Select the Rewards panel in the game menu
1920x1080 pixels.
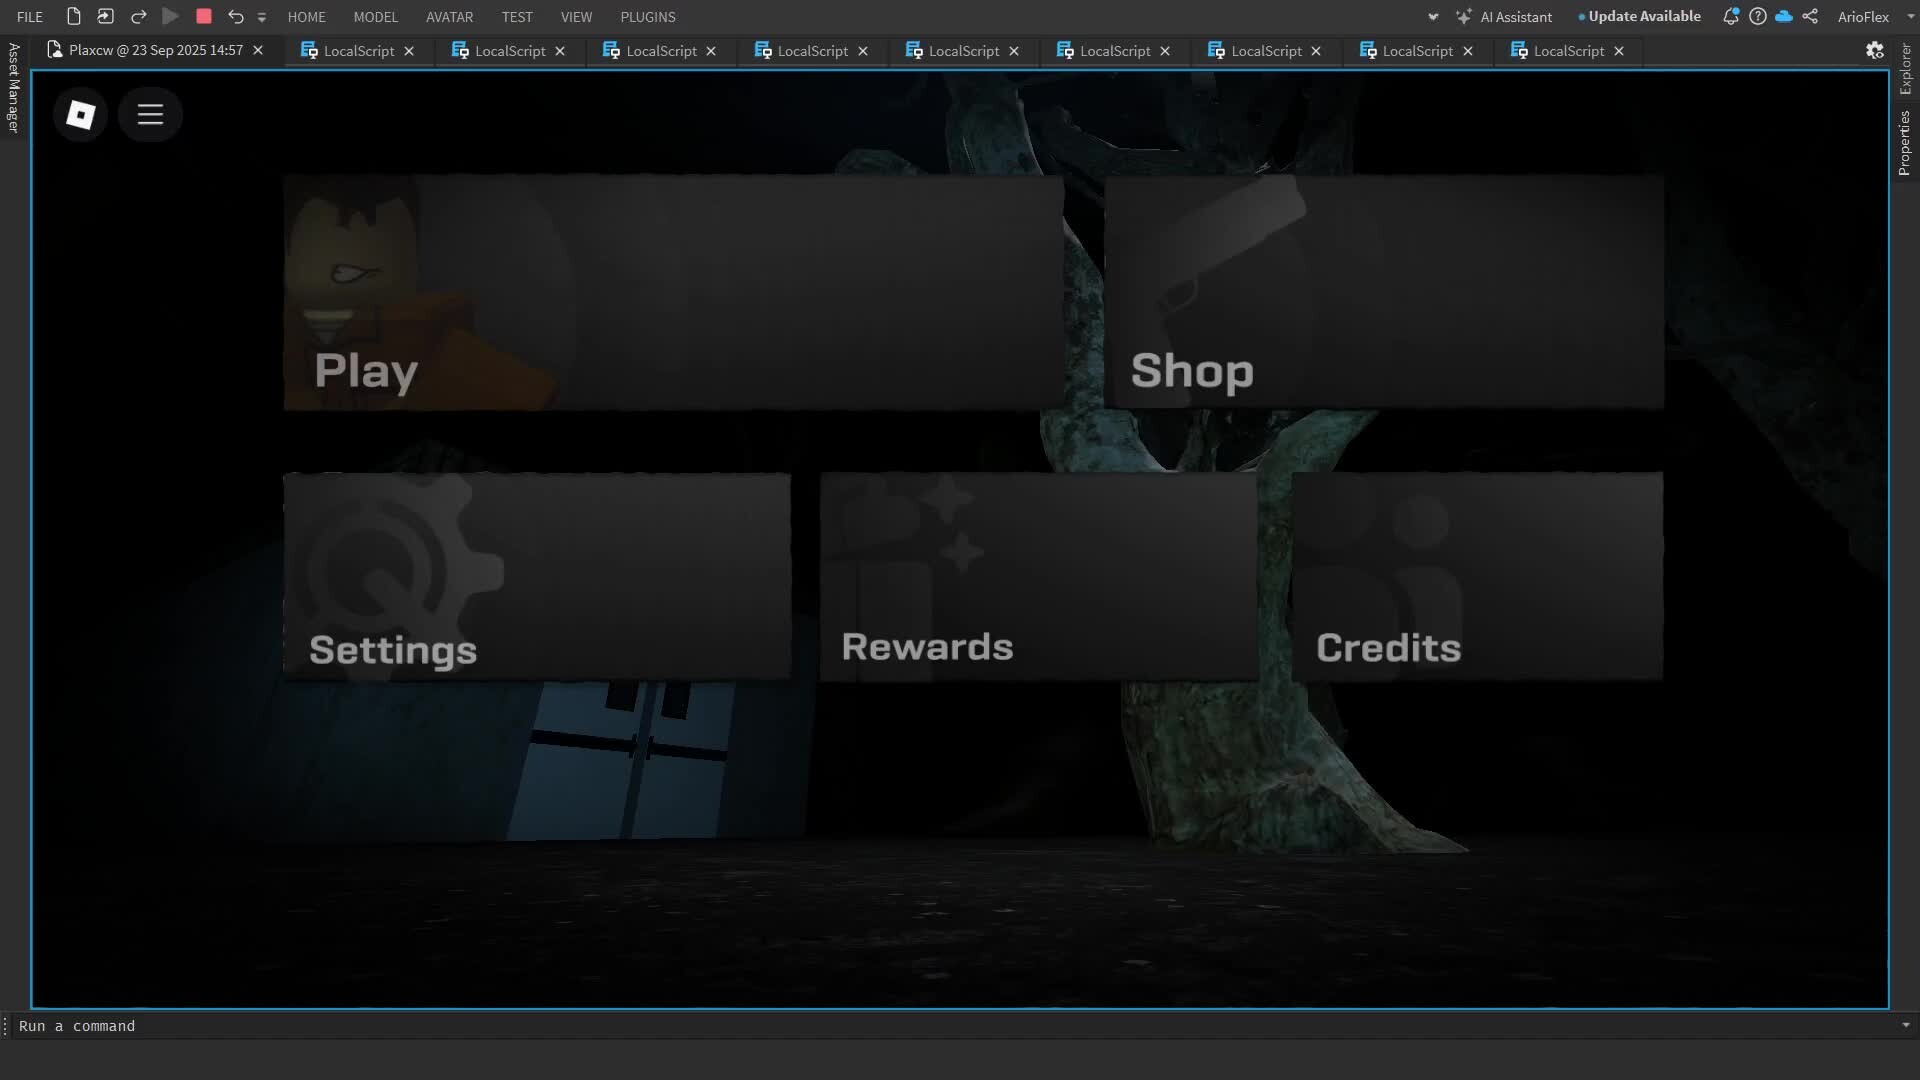tap(1037, 575)
